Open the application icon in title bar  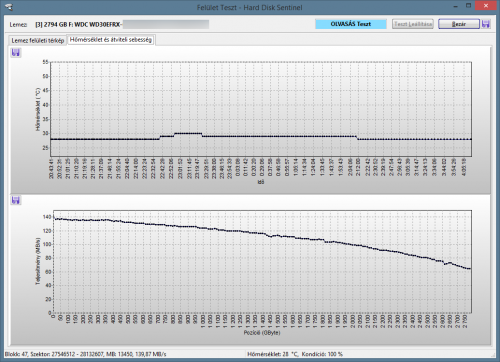pyautogui.click(x=9, y=7)
